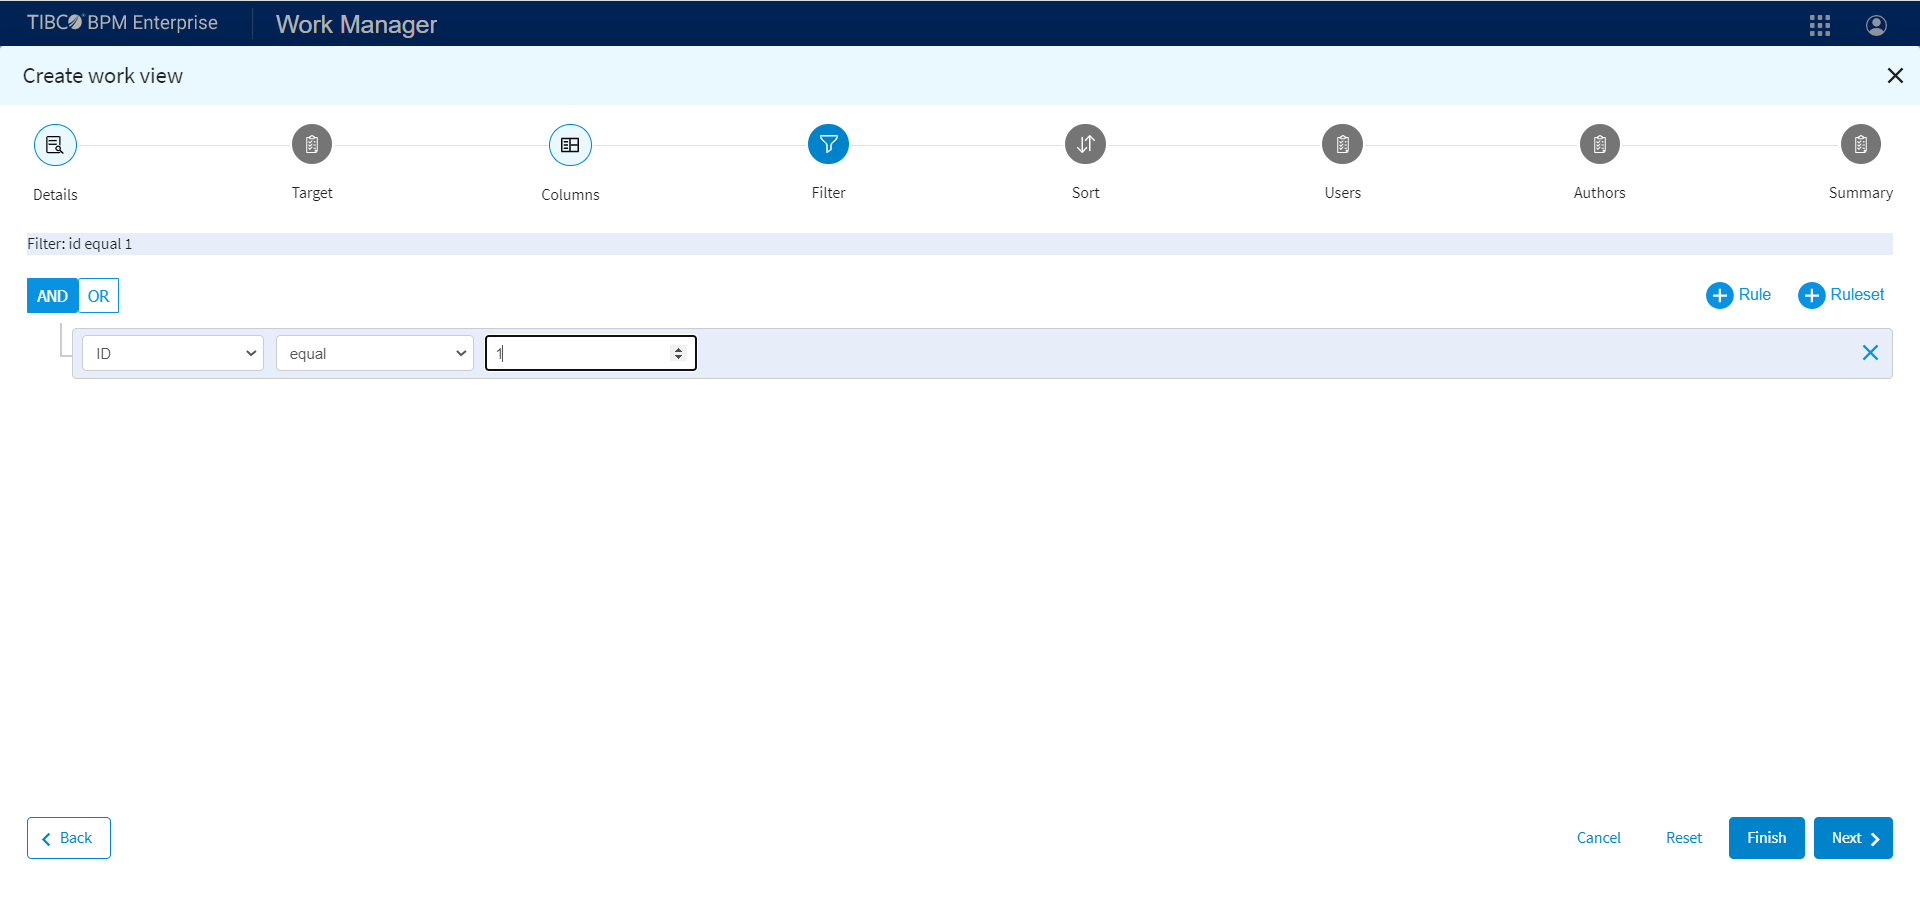1920x899 pixels.
Task: Click the Sort step label
Action: (x=1085, y=193)
